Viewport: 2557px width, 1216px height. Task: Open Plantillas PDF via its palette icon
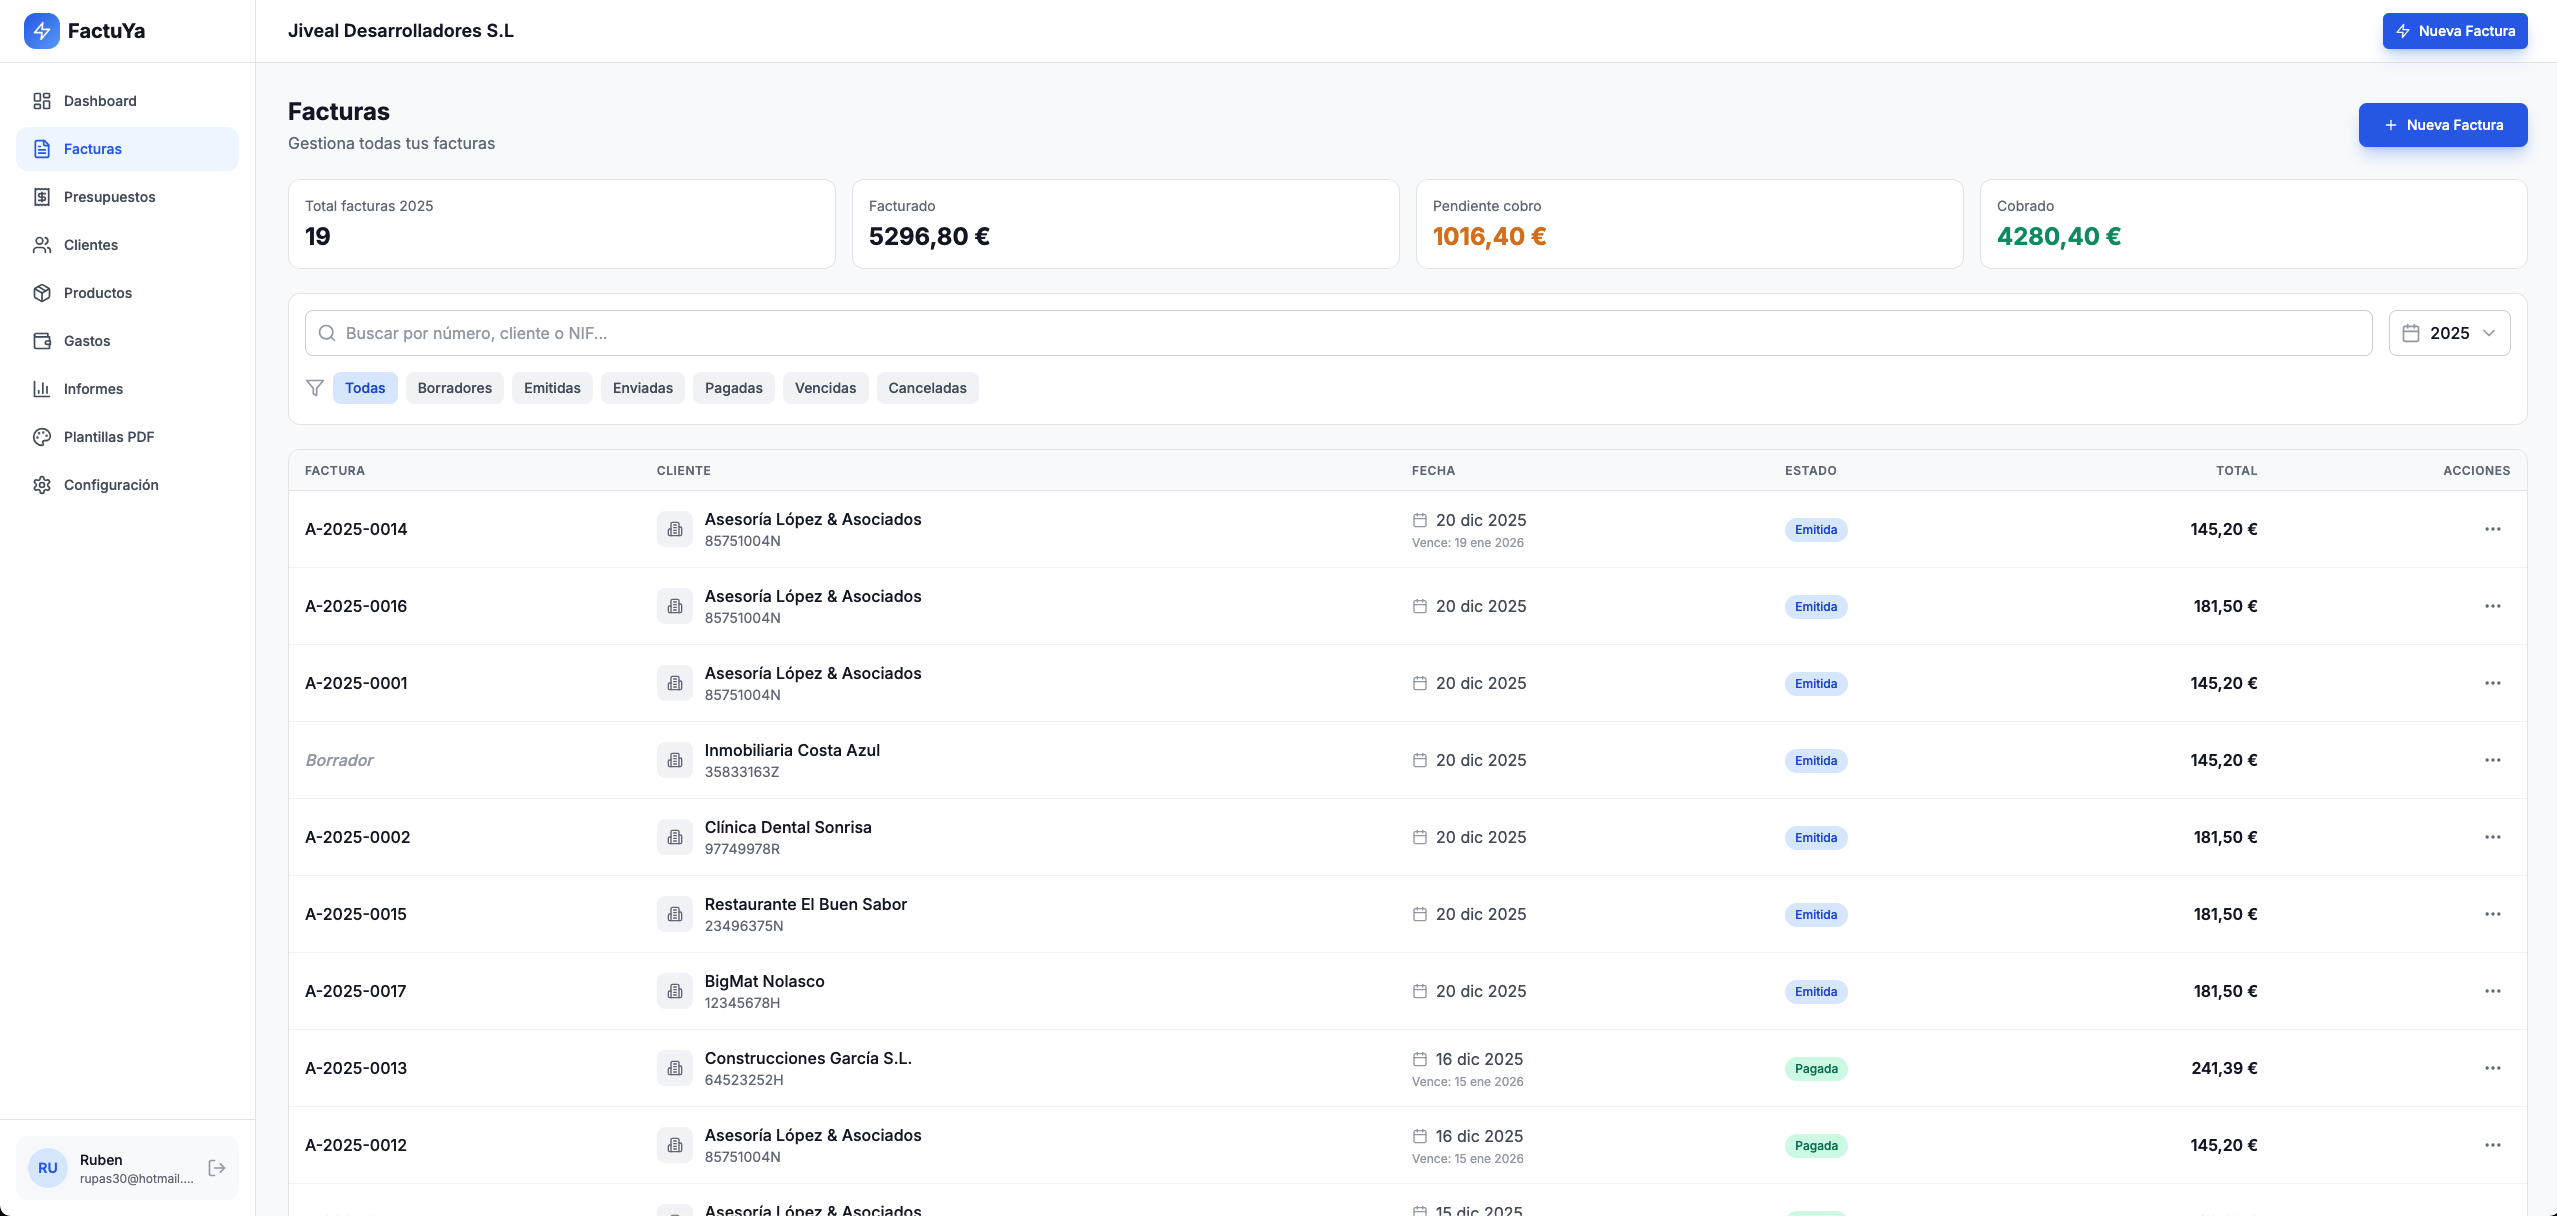tap(41, 436)
